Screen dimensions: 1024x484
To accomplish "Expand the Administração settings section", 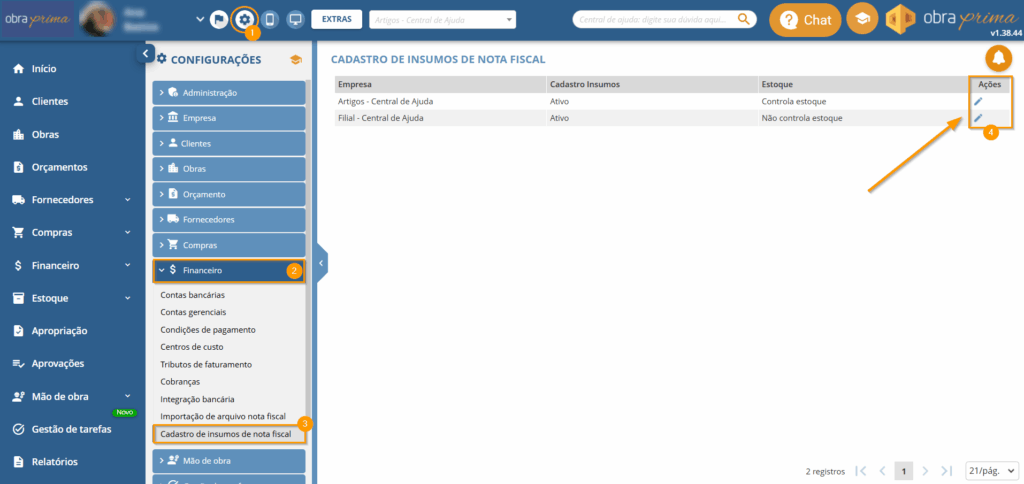I will [229, 93].
